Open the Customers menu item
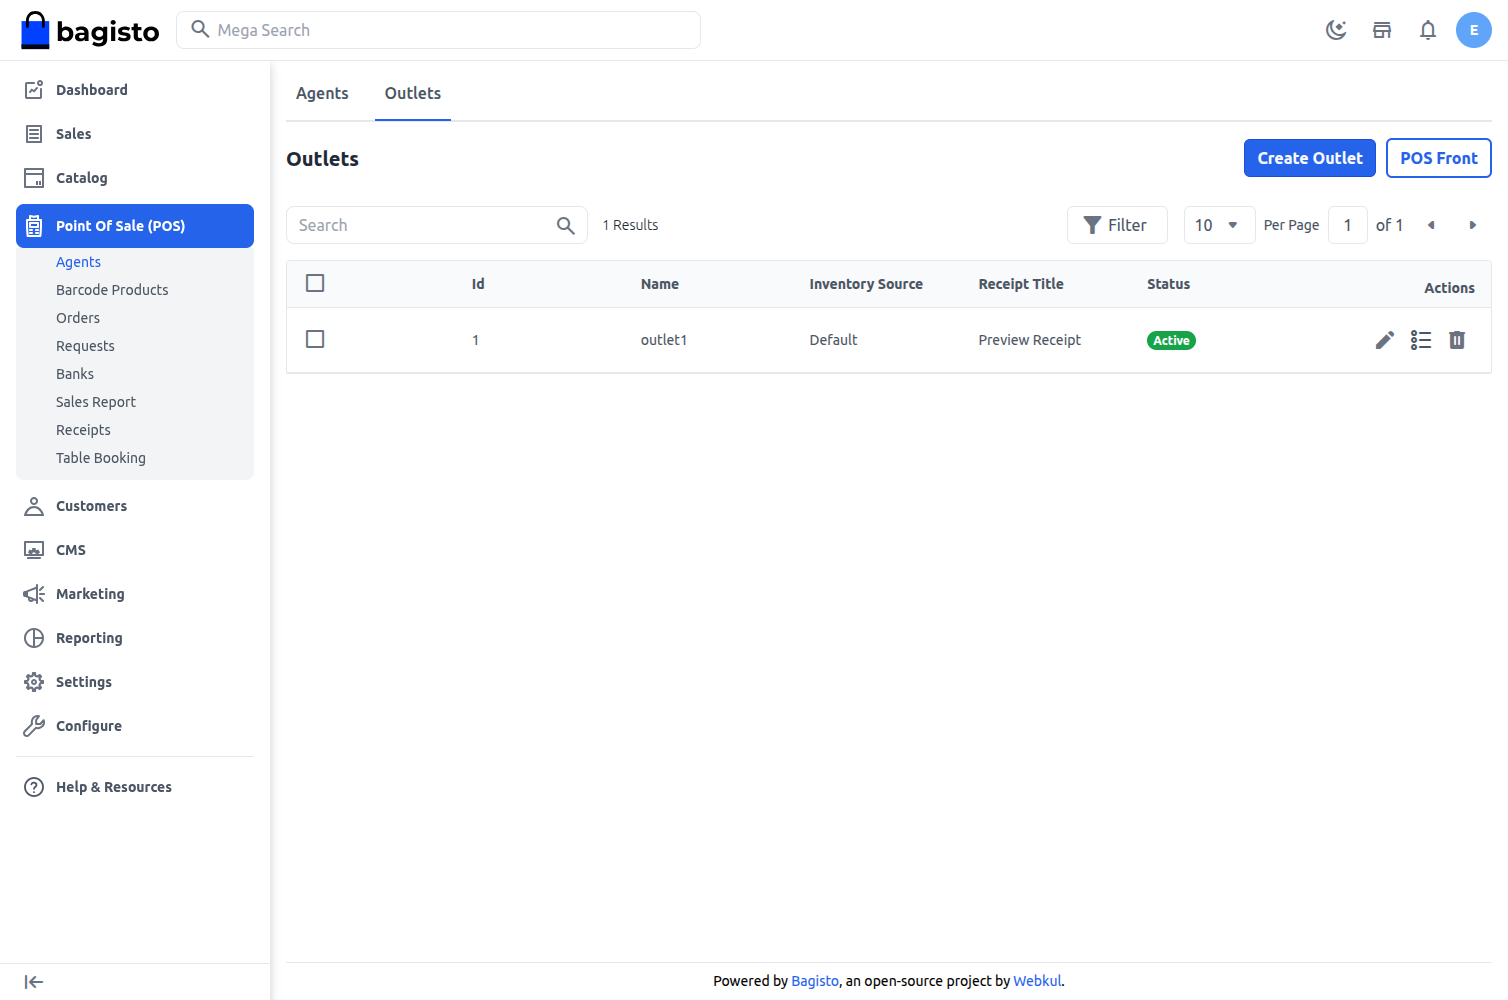This screenshot has height=1000, width=1508. coord(135,506)
